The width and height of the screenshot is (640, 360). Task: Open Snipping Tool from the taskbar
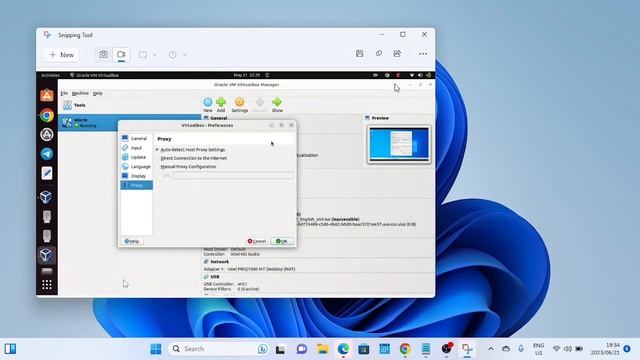coord(467,349)
